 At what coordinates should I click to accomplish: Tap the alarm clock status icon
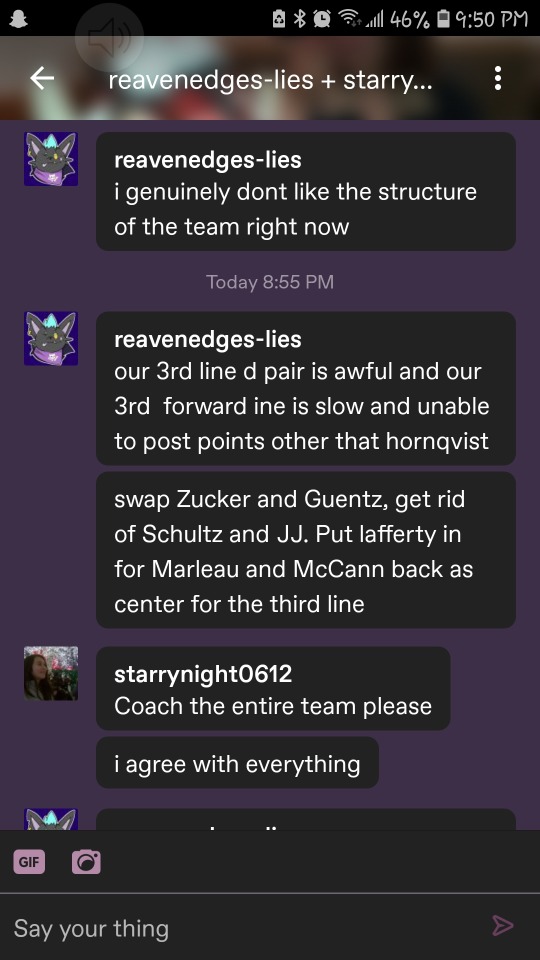click(x=322, y=20)
